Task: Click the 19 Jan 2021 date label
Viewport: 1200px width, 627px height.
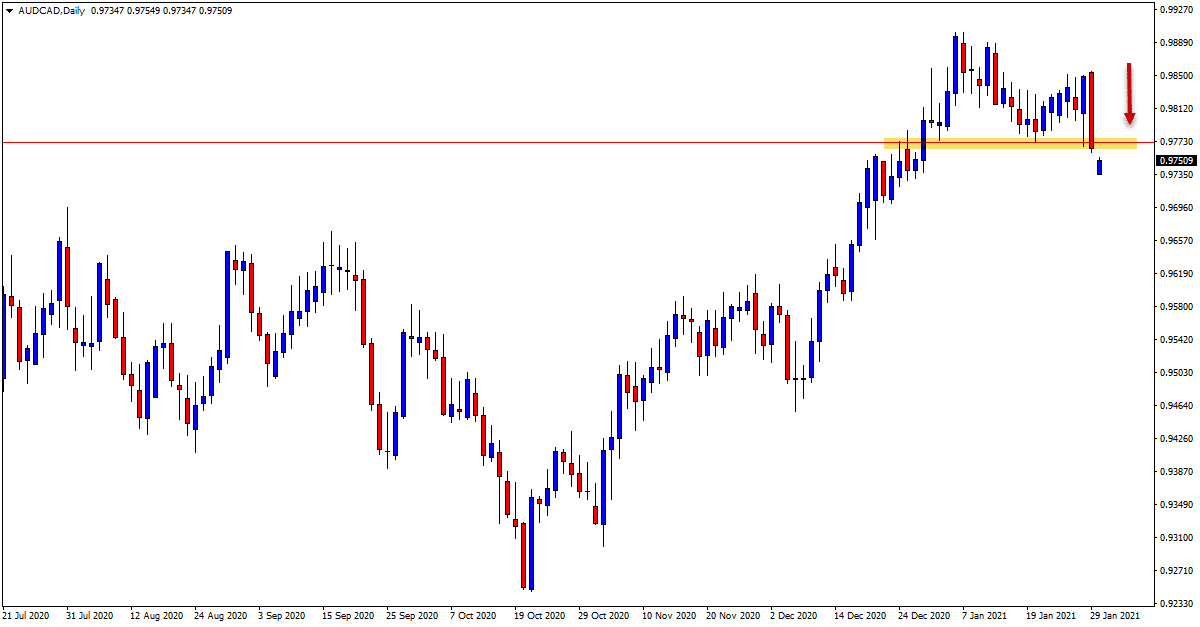Action: point(1049,616)
